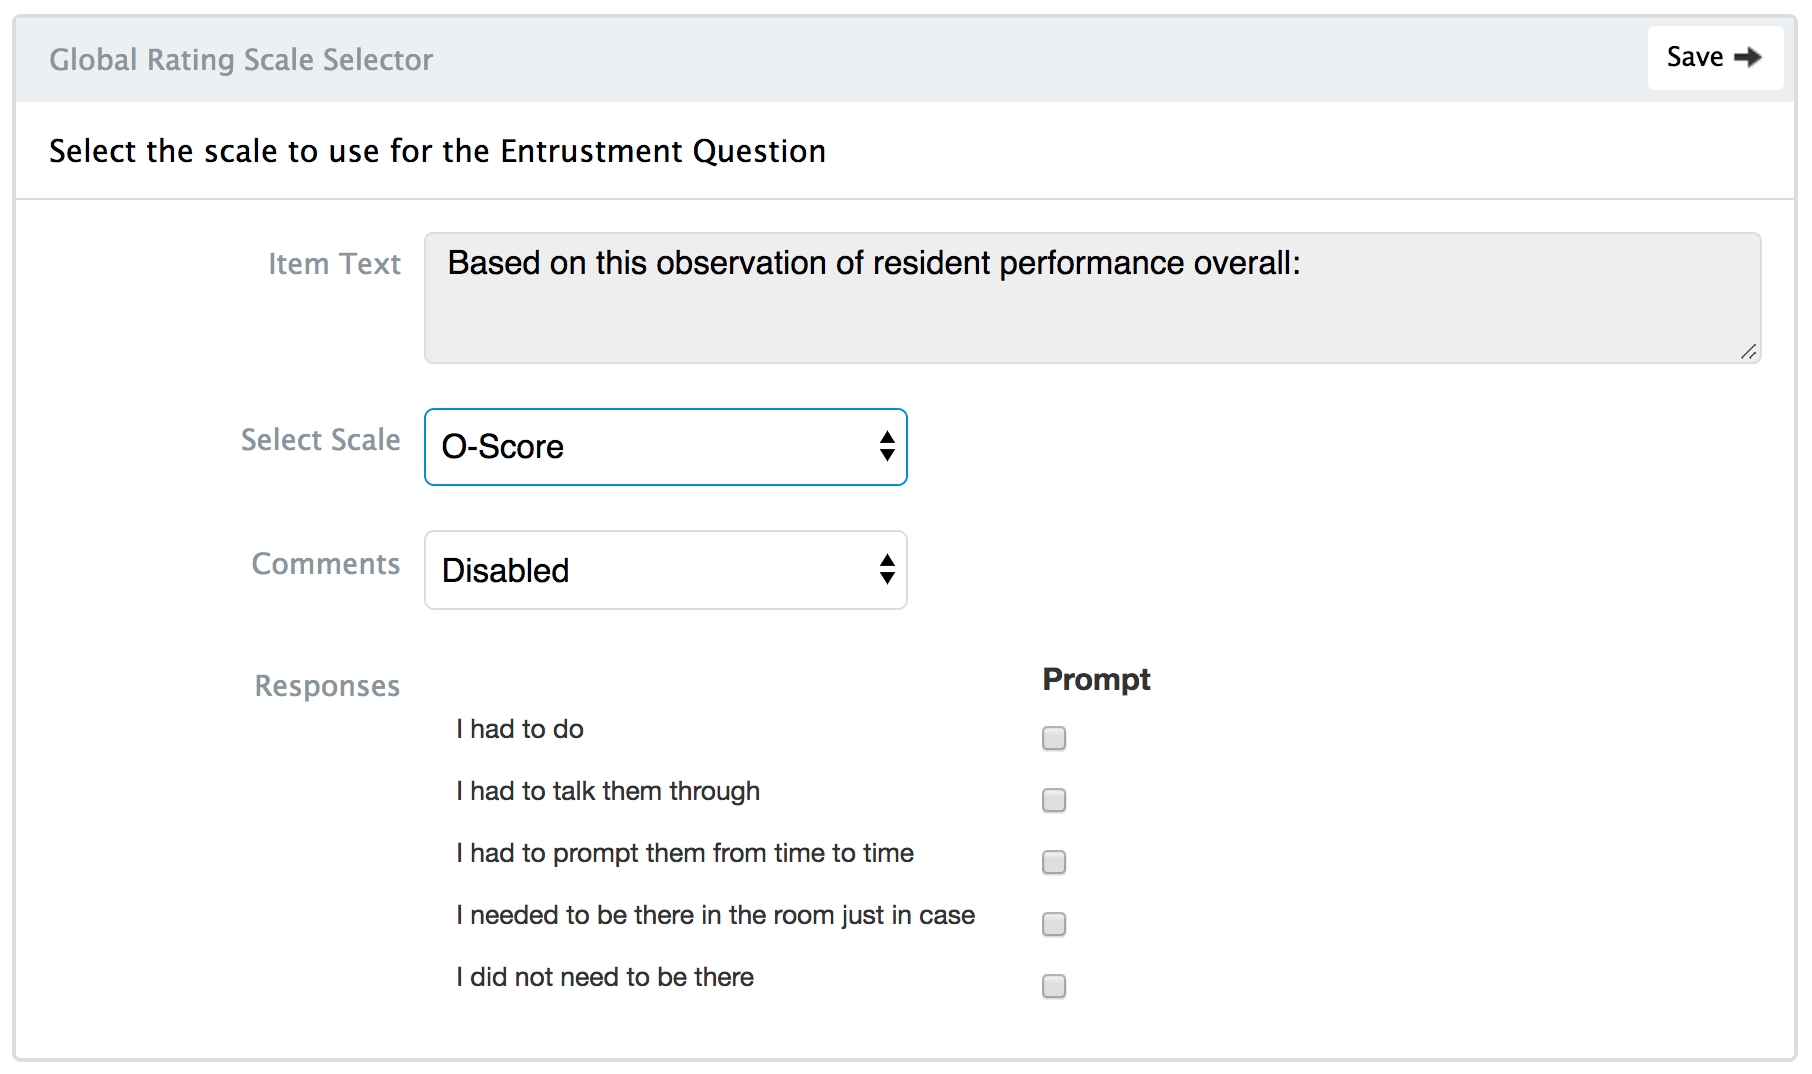1812x1074 pixels.
Task: Open the Select Scale dropdown showing O-Score
Action: click(665, 447)
